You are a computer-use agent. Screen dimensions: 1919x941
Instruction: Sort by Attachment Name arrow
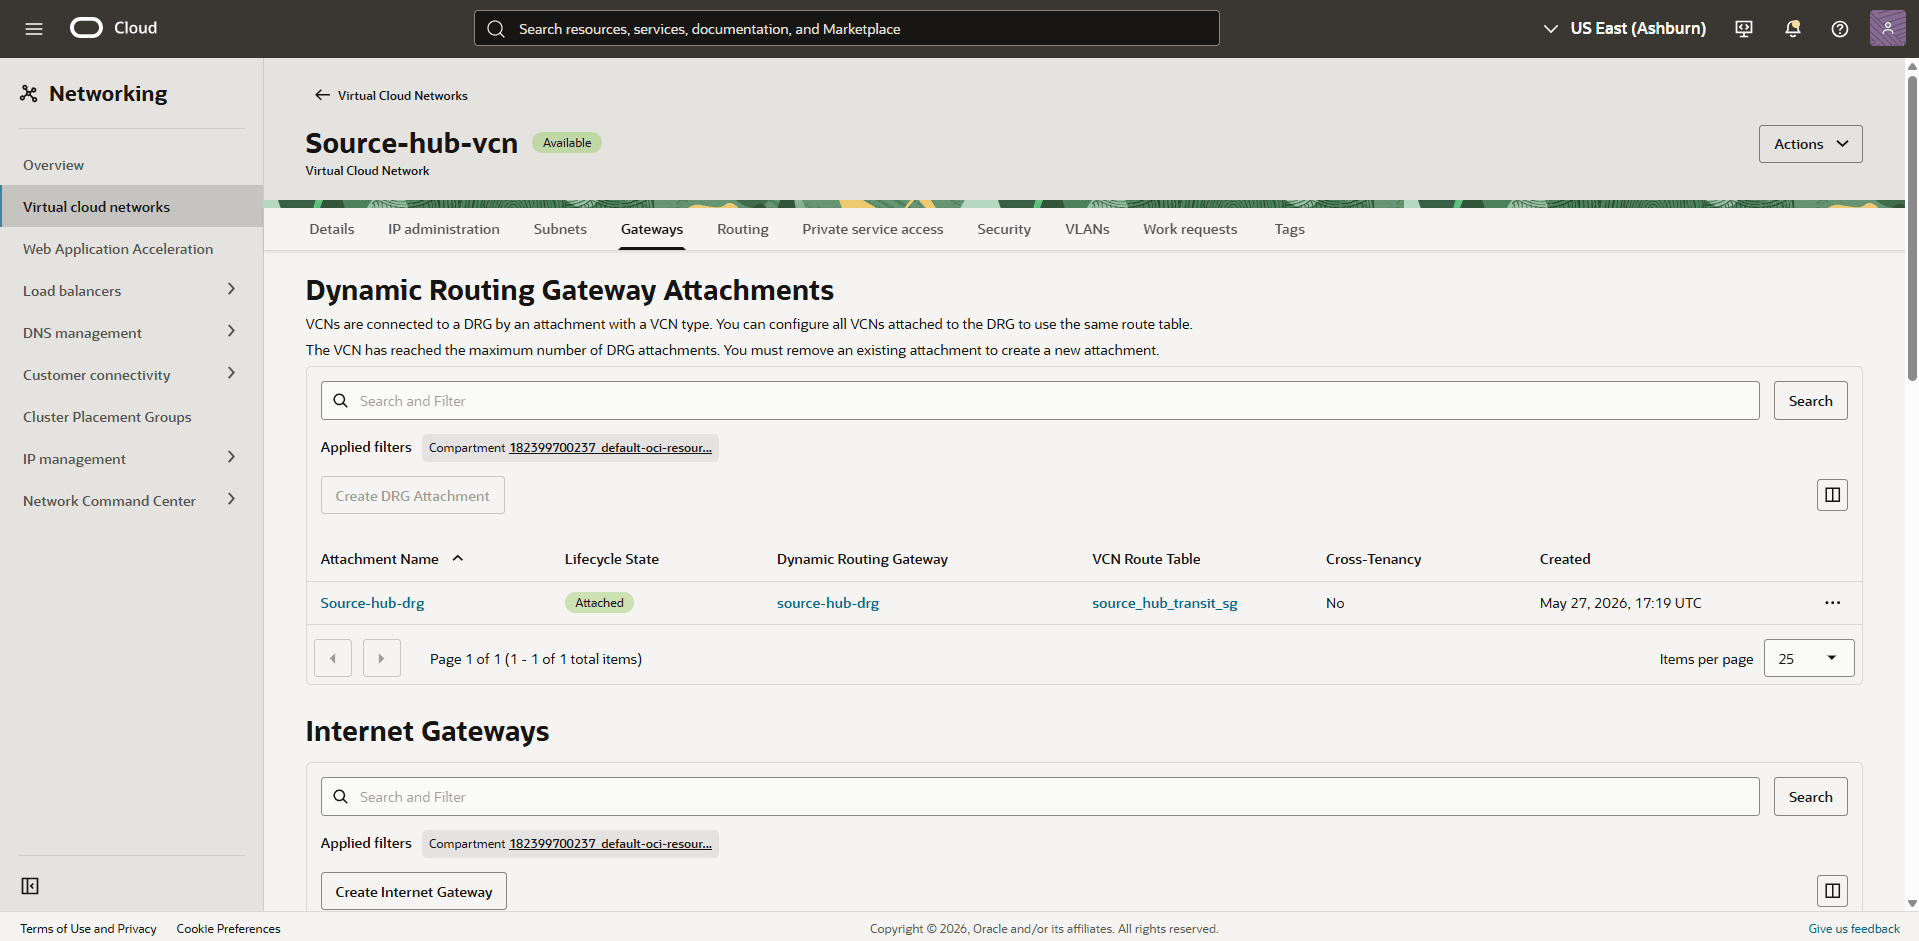coord(458,559)
